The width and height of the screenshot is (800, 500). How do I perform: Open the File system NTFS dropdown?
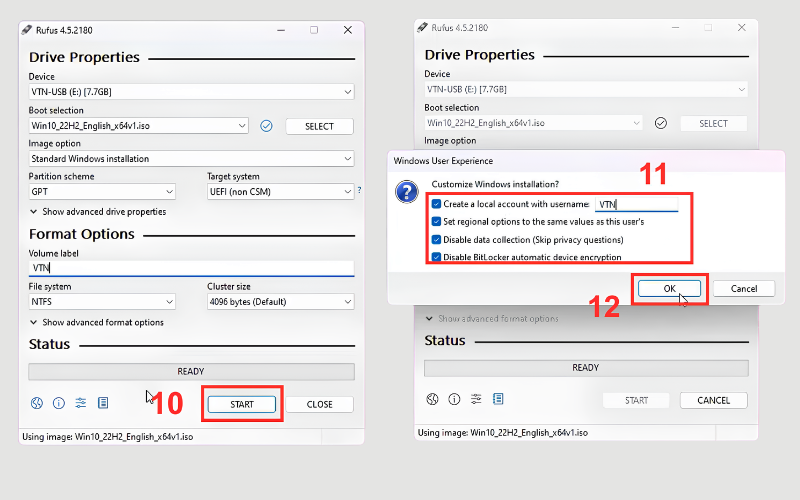click(102, 302)
